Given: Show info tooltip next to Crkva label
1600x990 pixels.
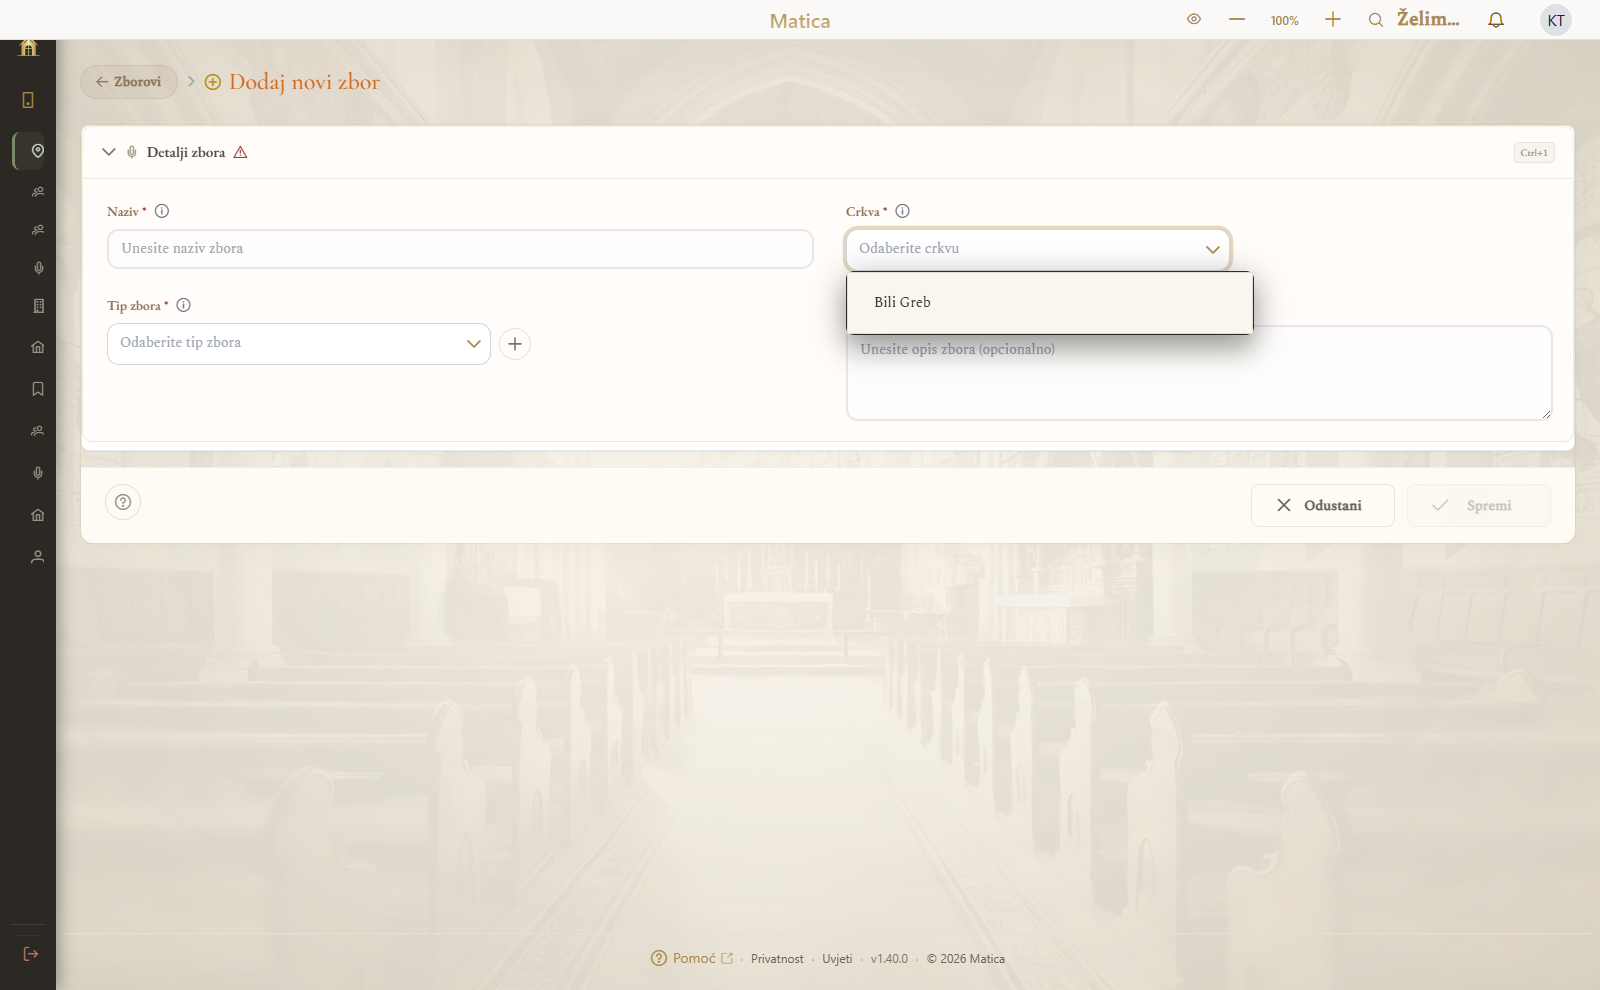Looking at the screenshot, I should 902,211.
